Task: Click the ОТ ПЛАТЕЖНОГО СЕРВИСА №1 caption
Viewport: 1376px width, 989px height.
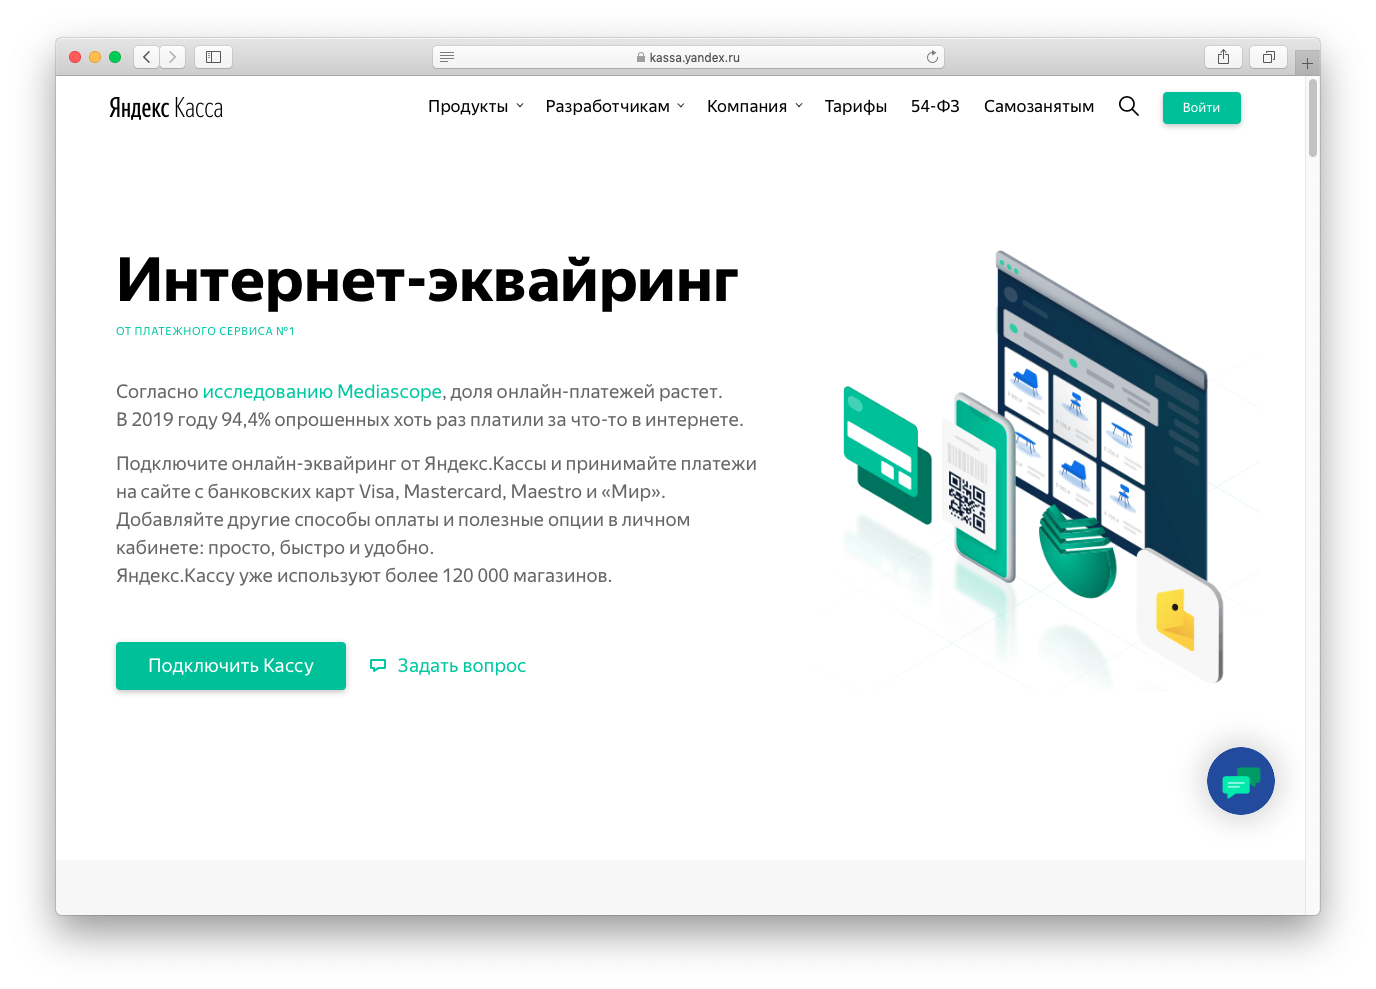Action: [205, 331]
